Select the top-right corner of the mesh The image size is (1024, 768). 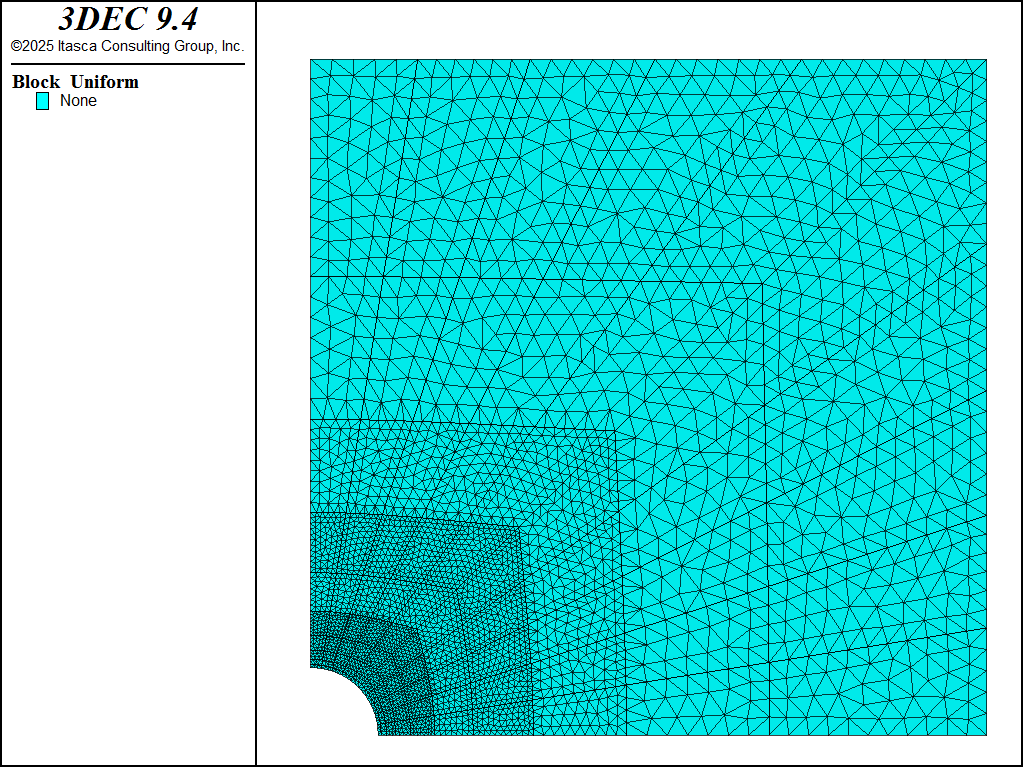985,61
